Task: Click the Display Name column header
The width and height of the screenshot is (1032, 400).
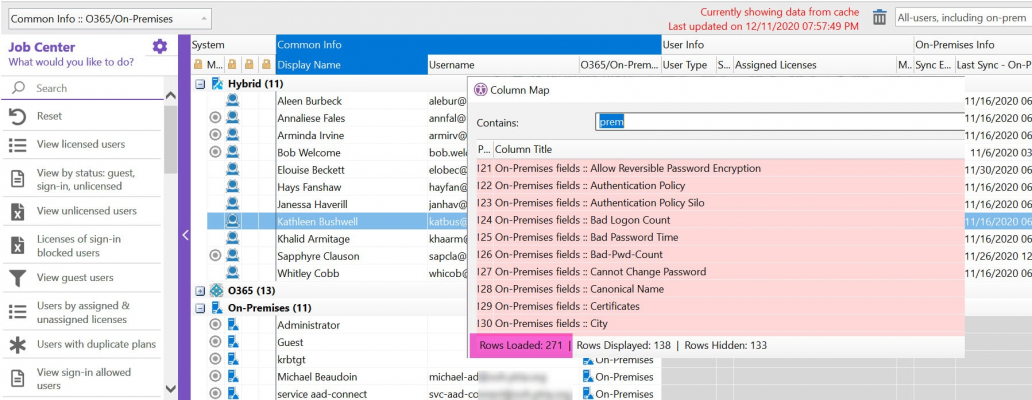Action: (x=351, y=65)
